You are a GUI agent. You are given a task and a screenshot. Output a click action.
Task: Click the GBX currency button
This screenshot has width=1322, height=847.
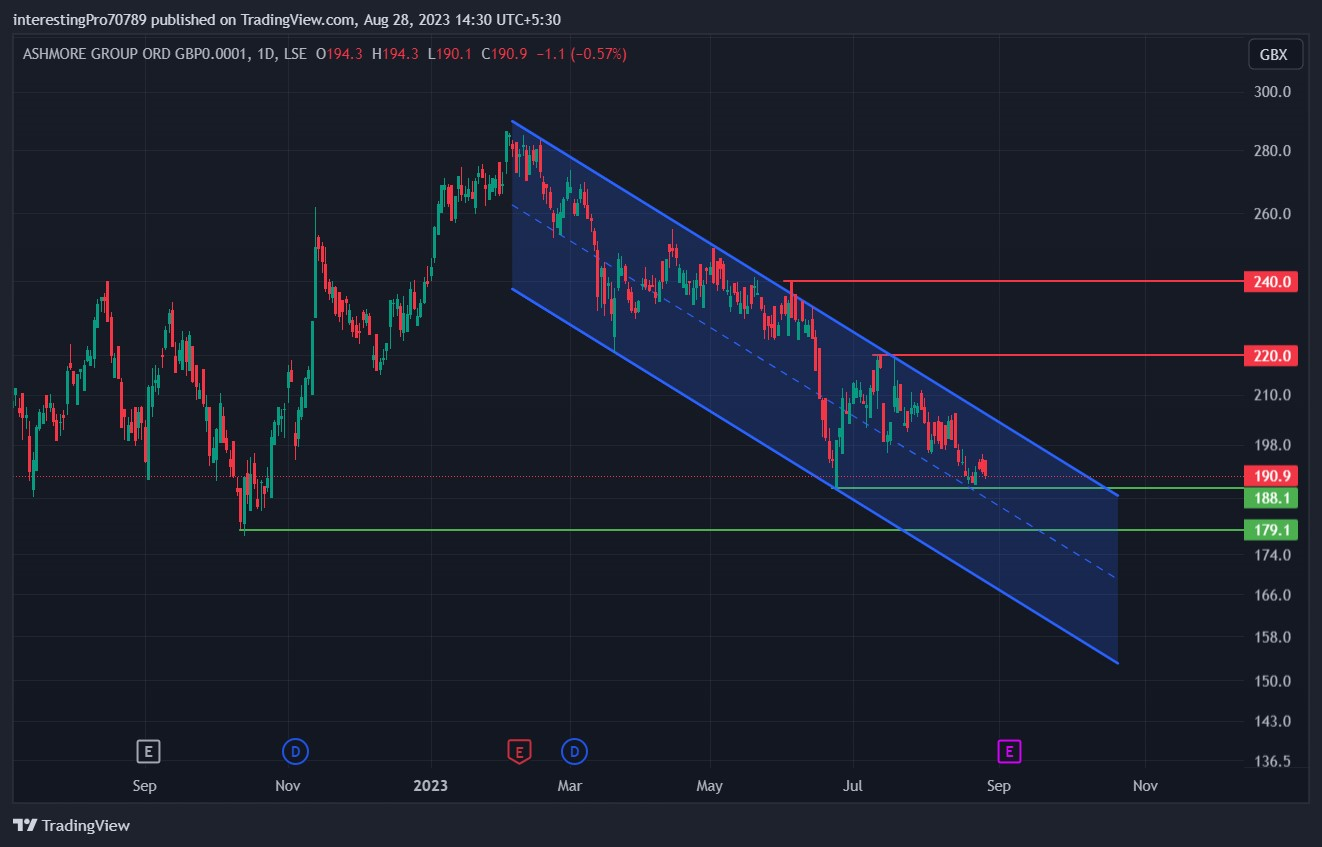(1275, 55)
